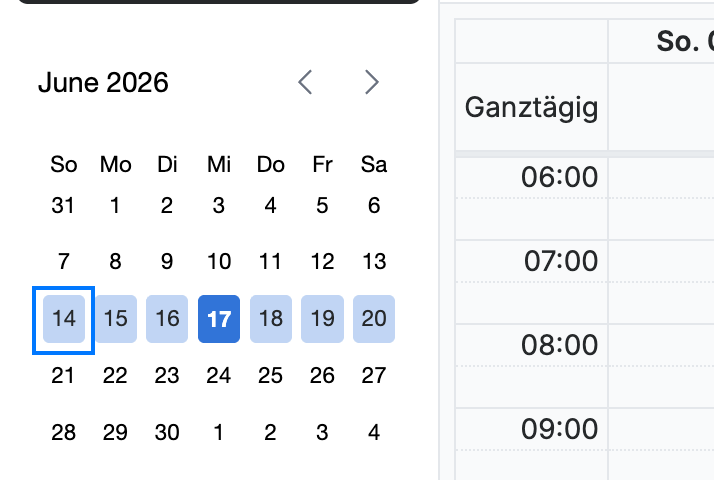Select June 17 in mini calendar

219,319
